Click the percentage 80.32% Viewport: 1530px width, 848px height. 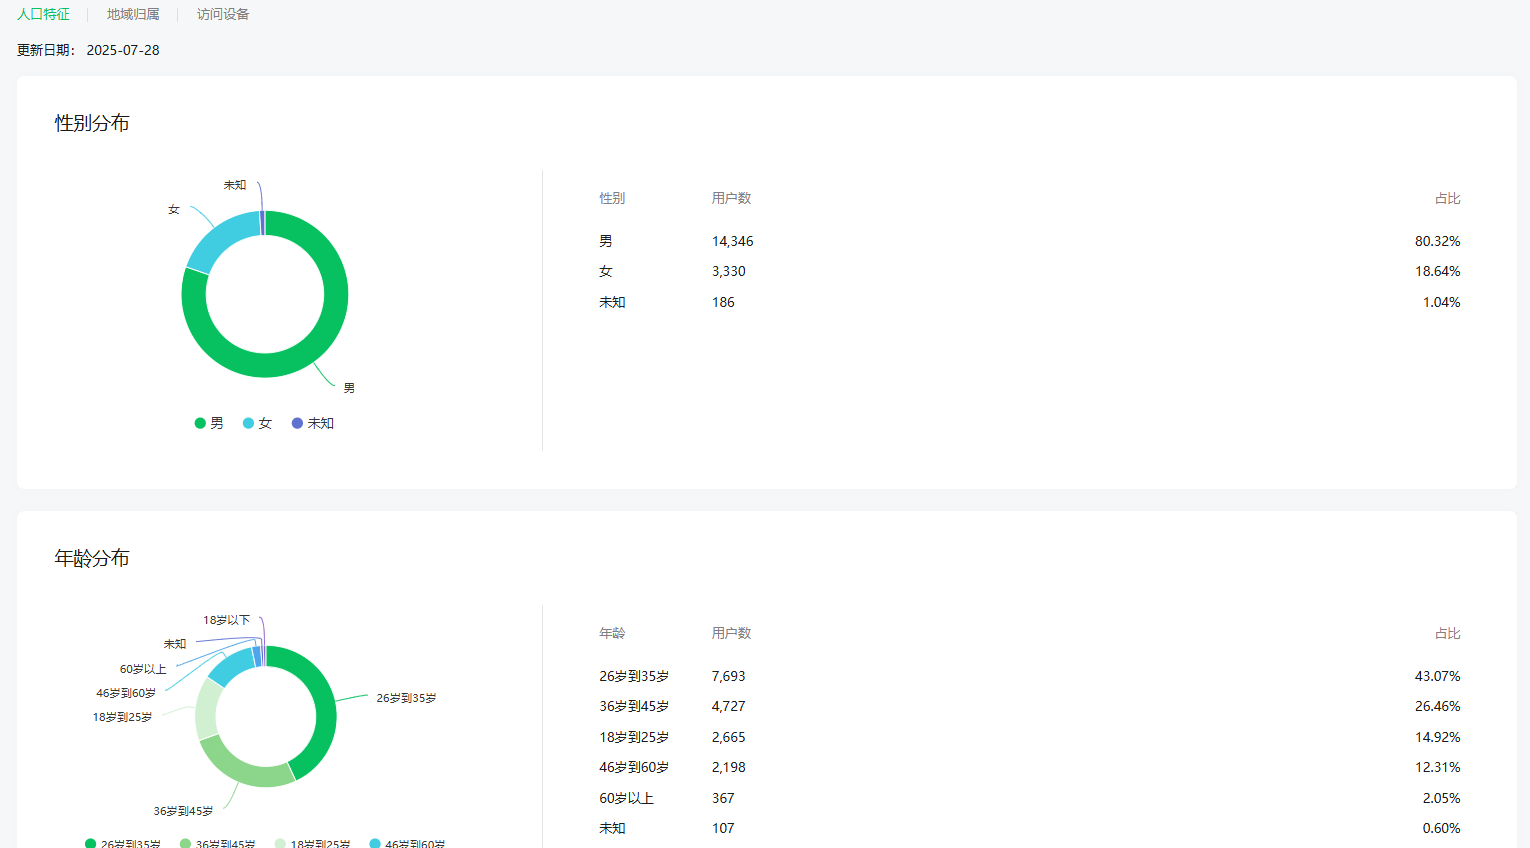point(1438,241)
